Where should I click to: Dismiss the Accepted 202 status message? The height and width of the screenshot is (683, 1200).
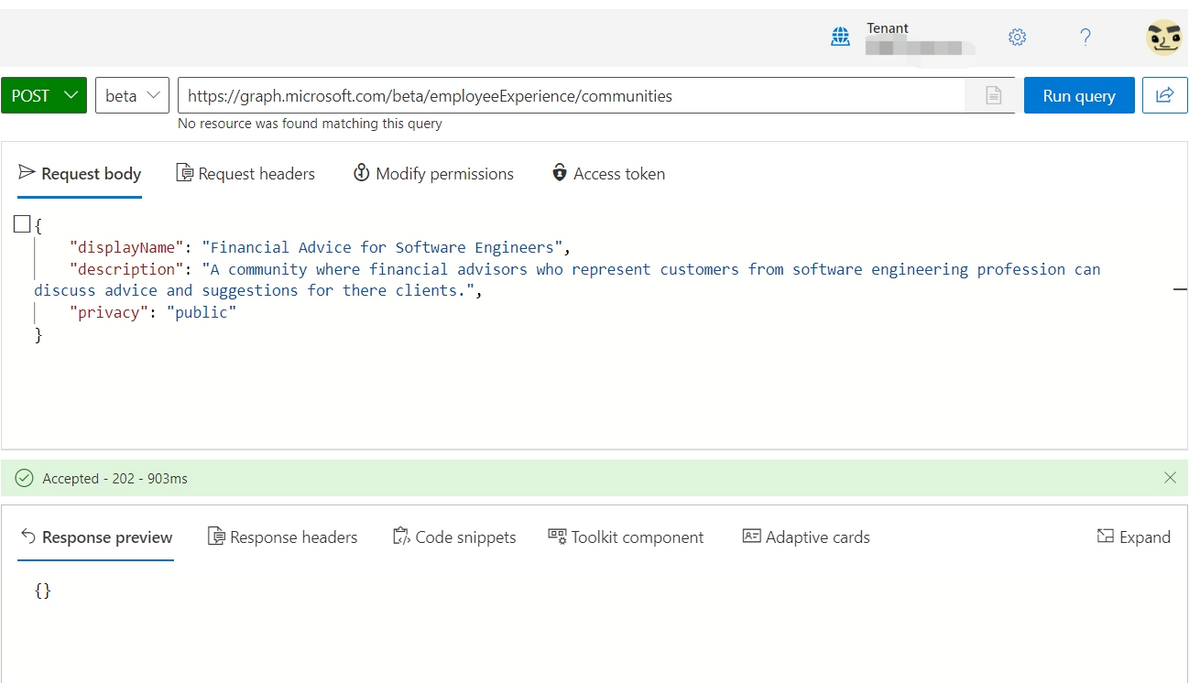click(x=1170, y=478)
